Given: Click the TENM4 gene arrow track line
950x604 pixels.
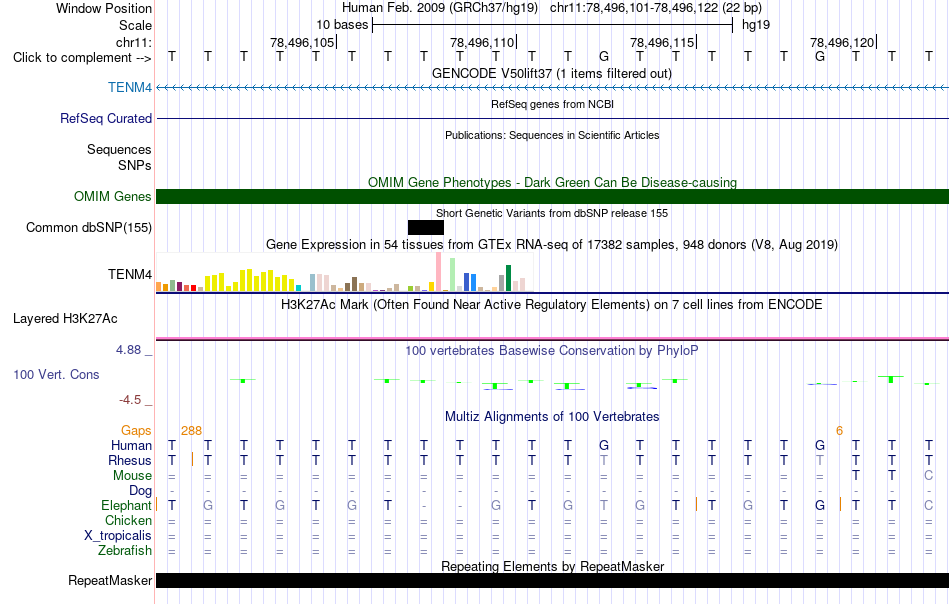Looking at the screenshot, I should coord(552,88).
